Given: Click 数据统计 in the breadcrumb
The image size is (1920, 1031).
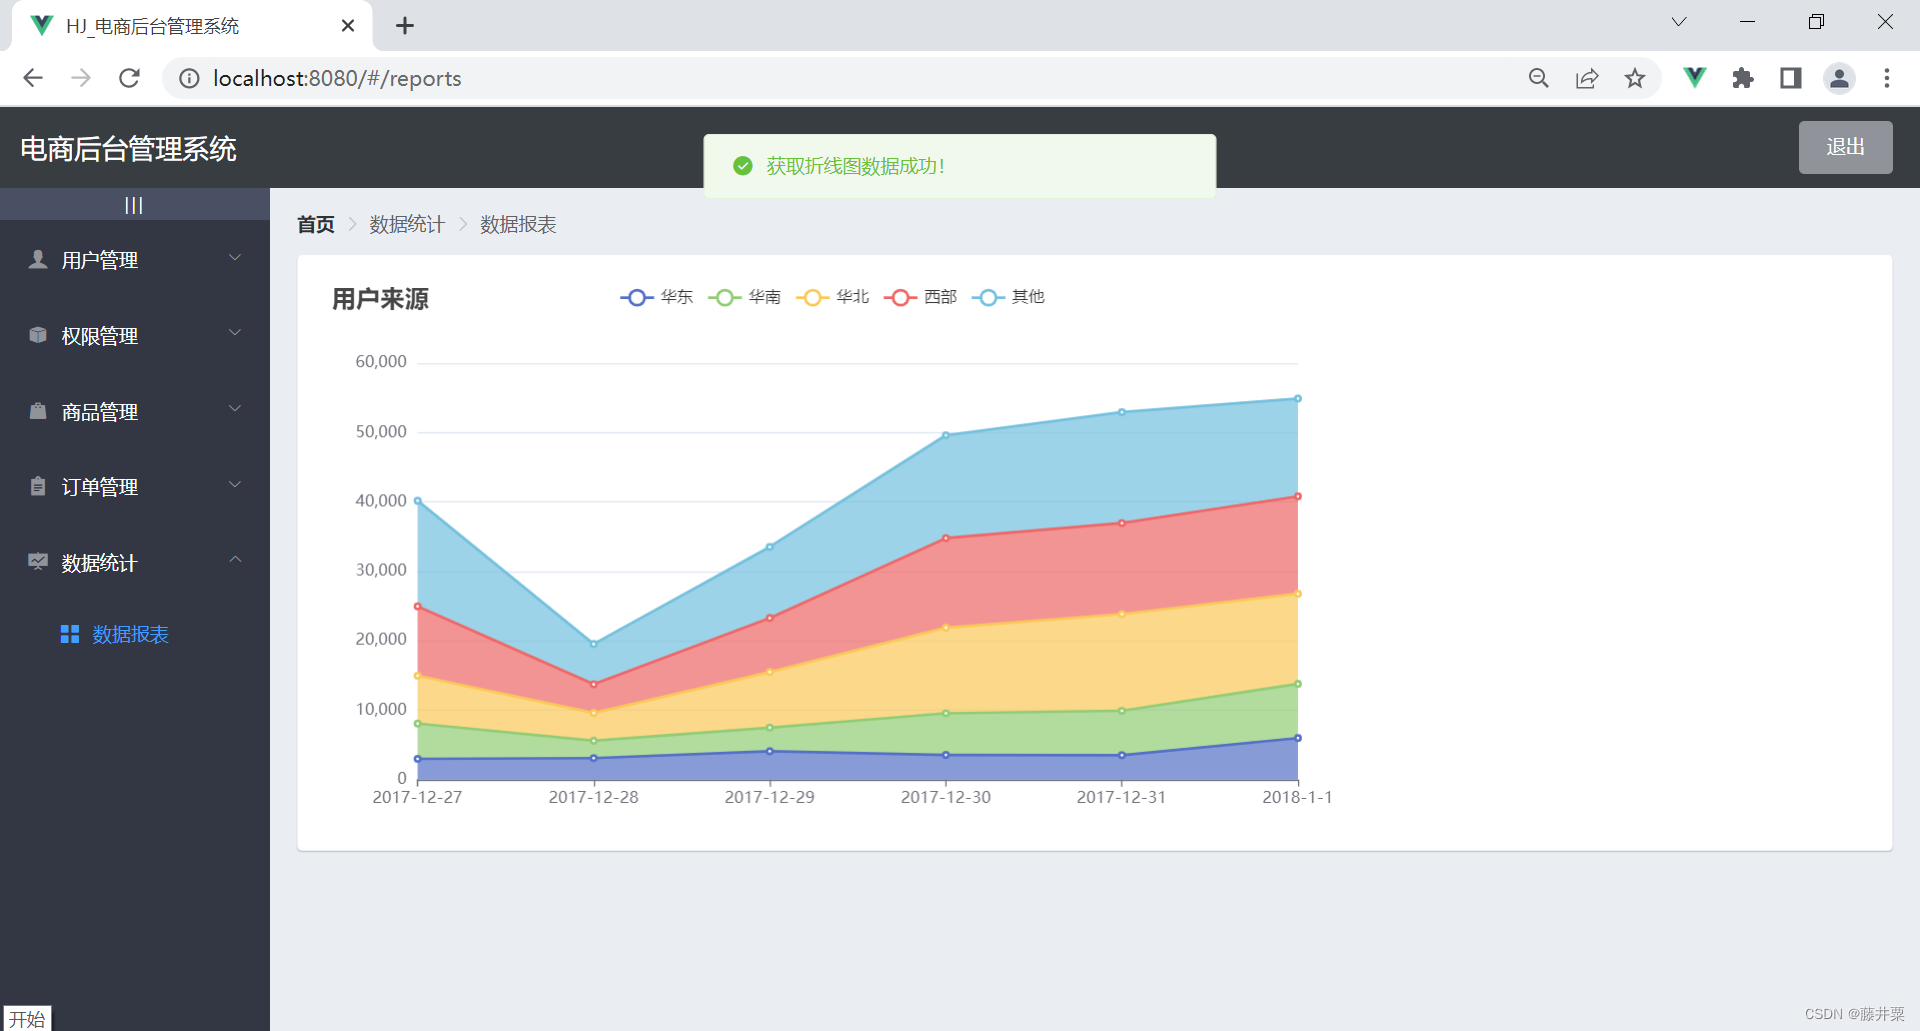Looking at the screenshot, I should pos(407,224).
